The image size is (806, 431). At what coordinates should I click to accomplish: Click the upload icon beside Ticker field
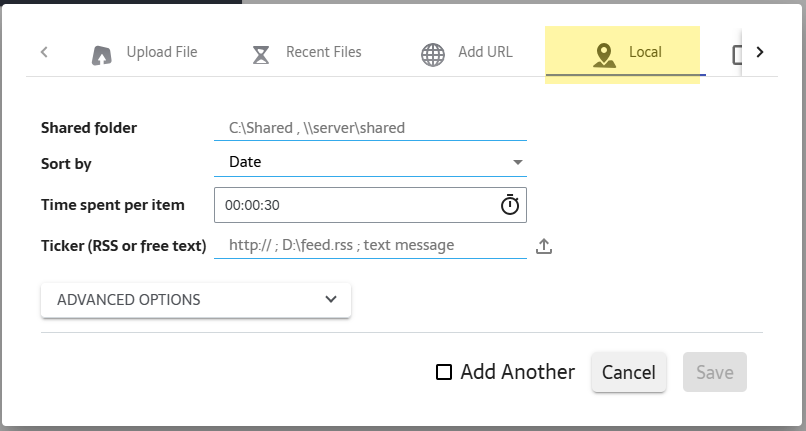[544, 246]
